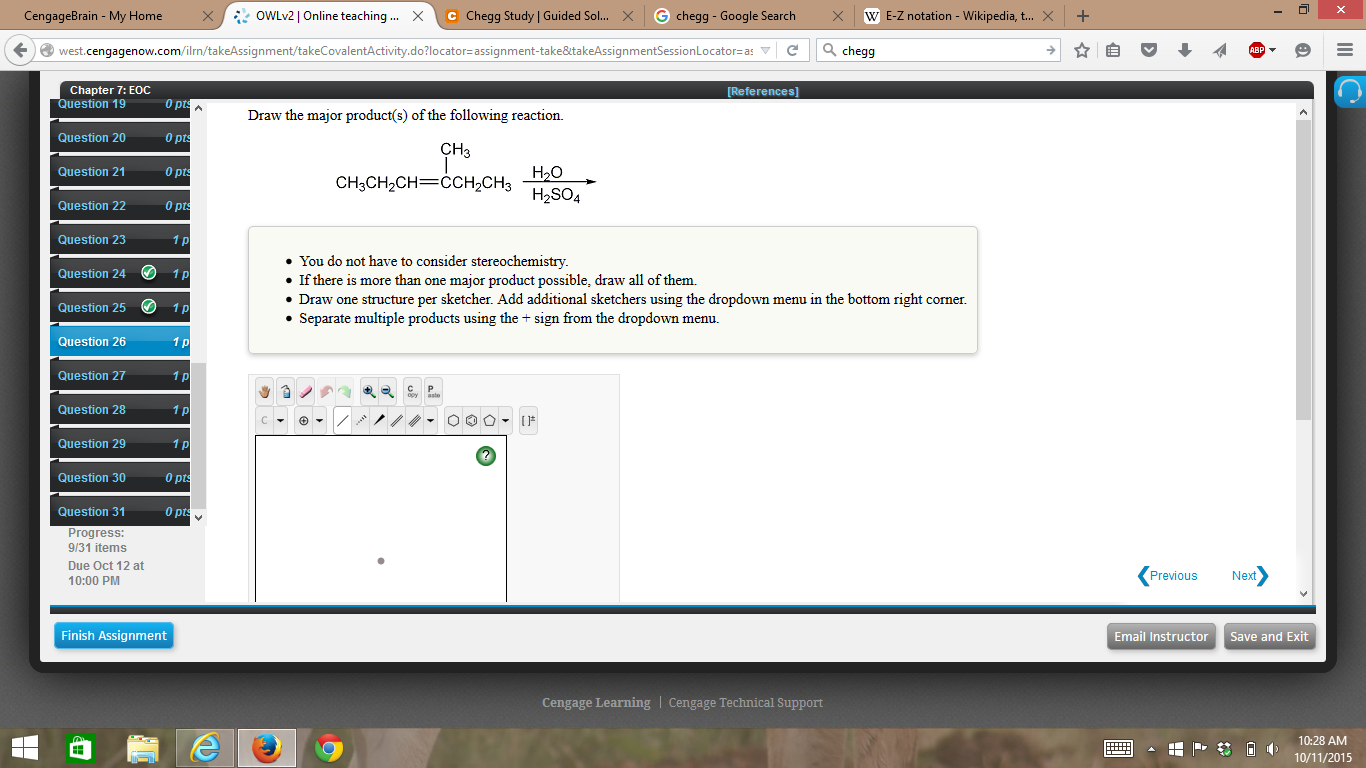The image size is (1366, 768).
Task: Open the green sketcher help icon
Action: 486,456
